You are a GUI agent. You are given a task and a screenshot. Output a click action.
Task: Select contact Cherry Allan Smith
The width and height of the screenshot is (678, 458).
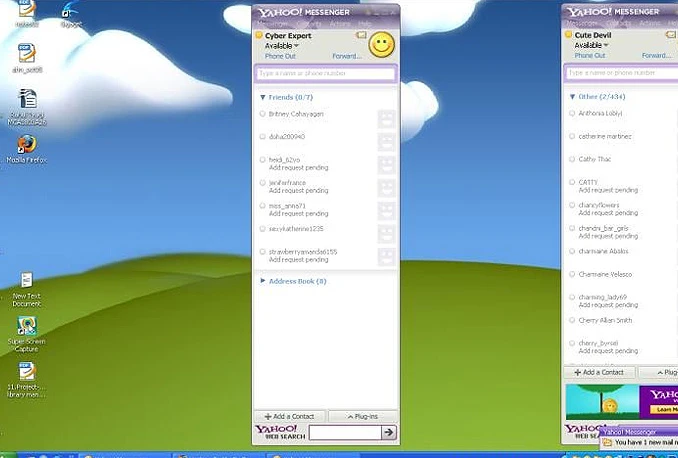[605, 320]
